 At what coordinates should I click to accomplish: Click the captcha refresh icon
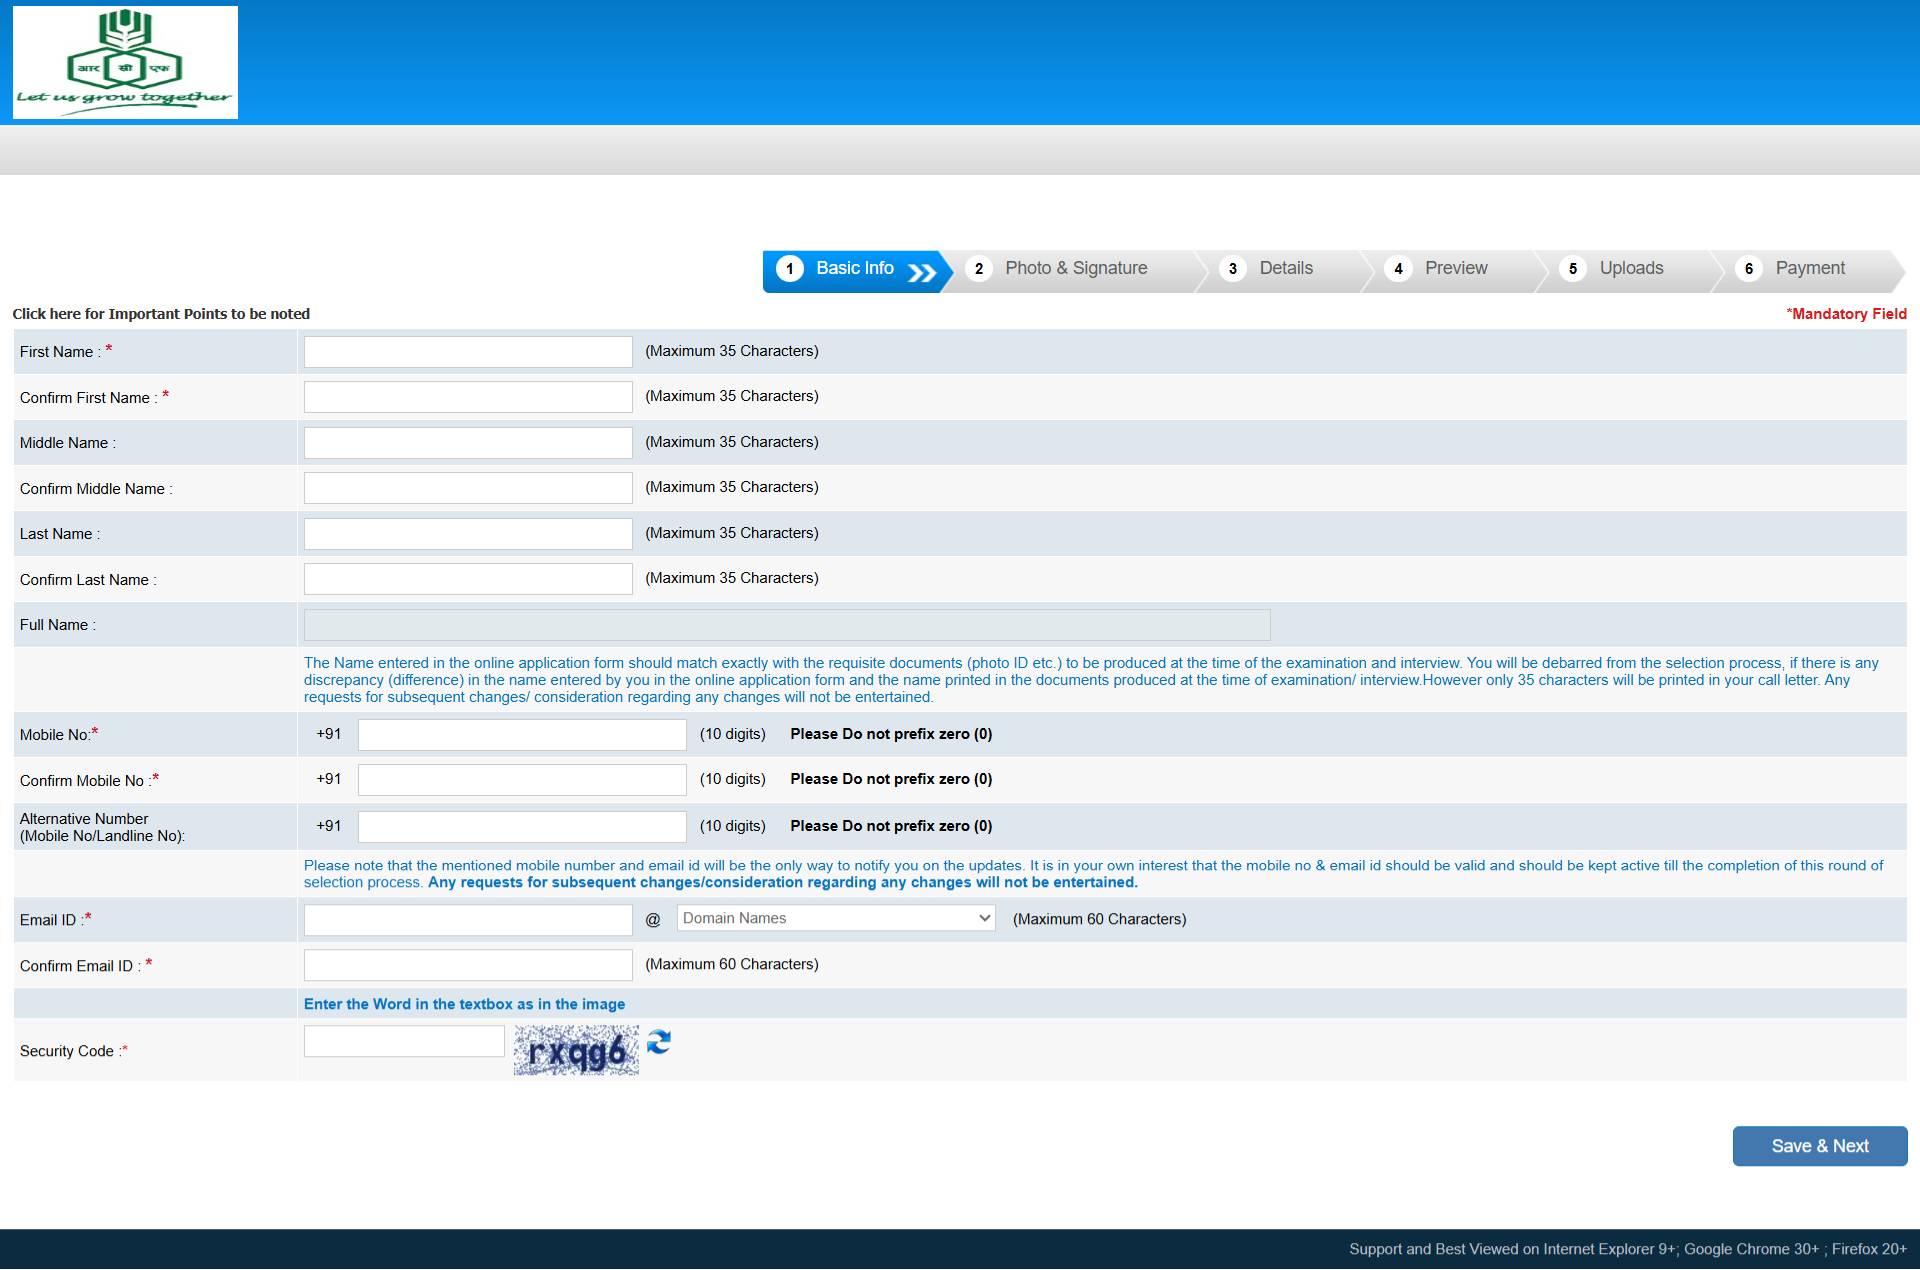[658, 1042]
